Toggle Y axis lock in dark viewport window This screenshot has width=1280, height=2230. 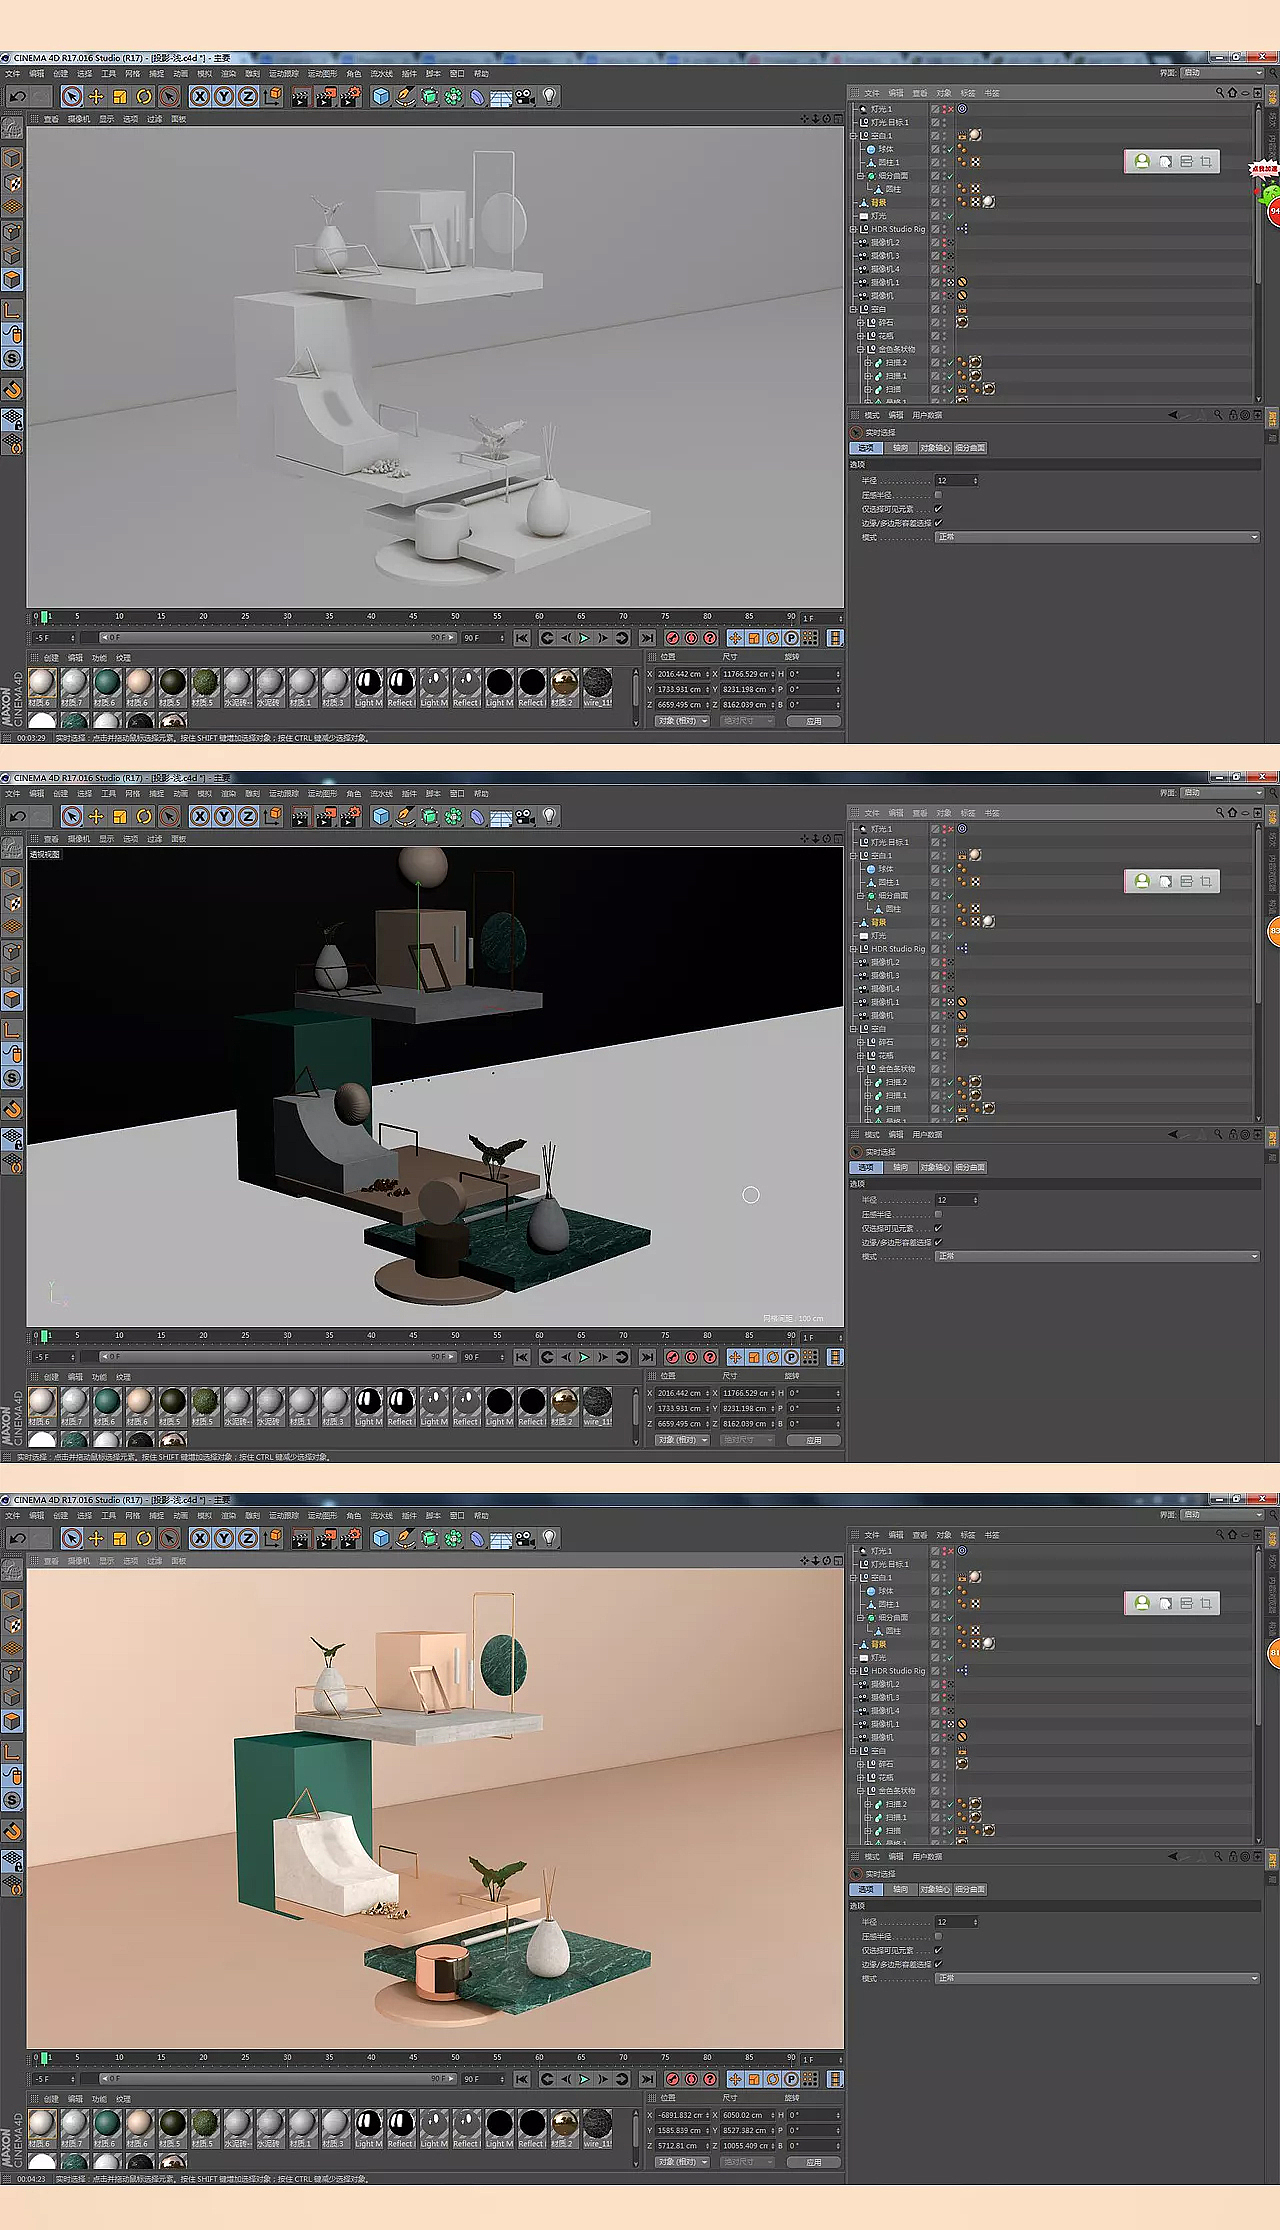224,816
